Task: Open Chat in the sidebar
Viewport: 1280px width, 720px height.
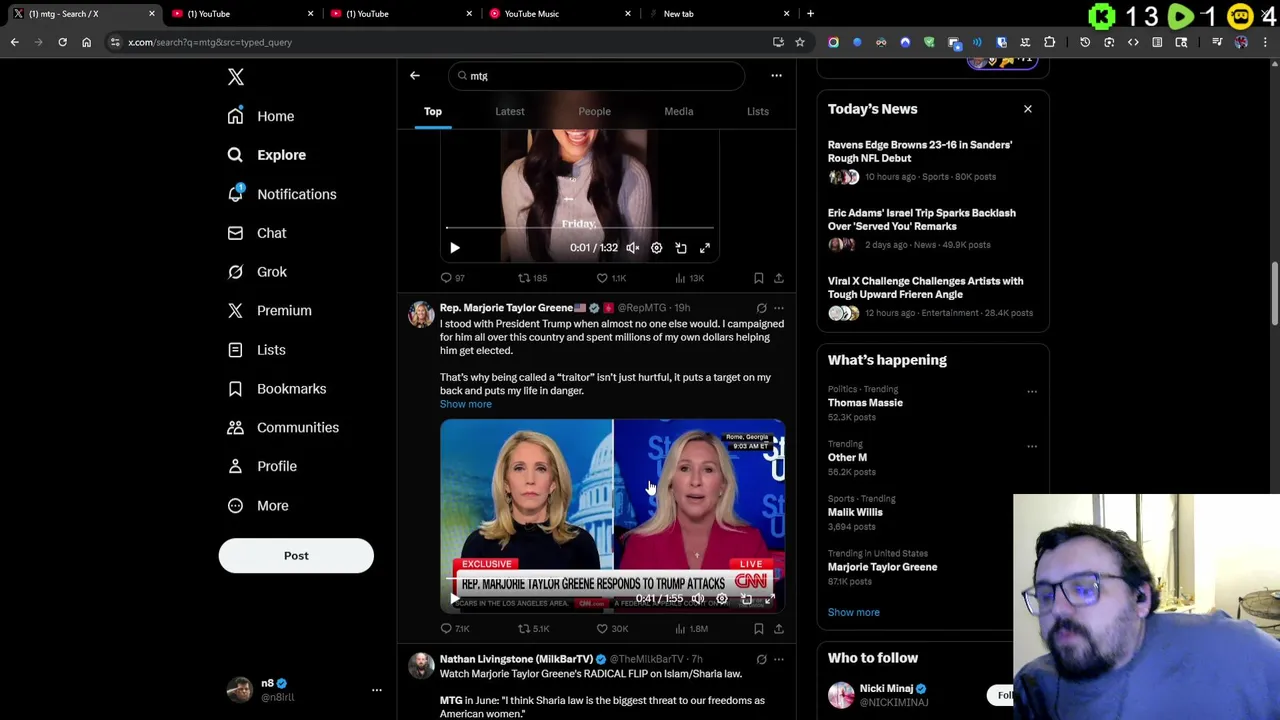Action: (x=256, y=233)
